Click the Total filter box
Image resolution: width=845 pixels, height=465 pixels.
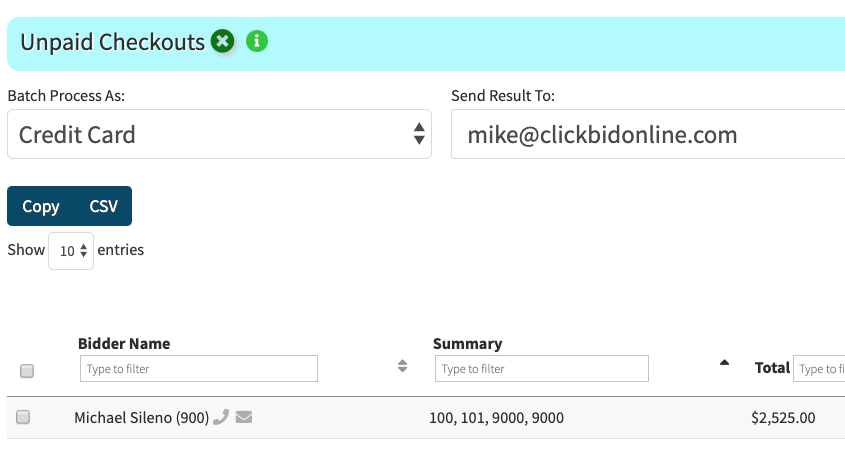tap(819, 369)
